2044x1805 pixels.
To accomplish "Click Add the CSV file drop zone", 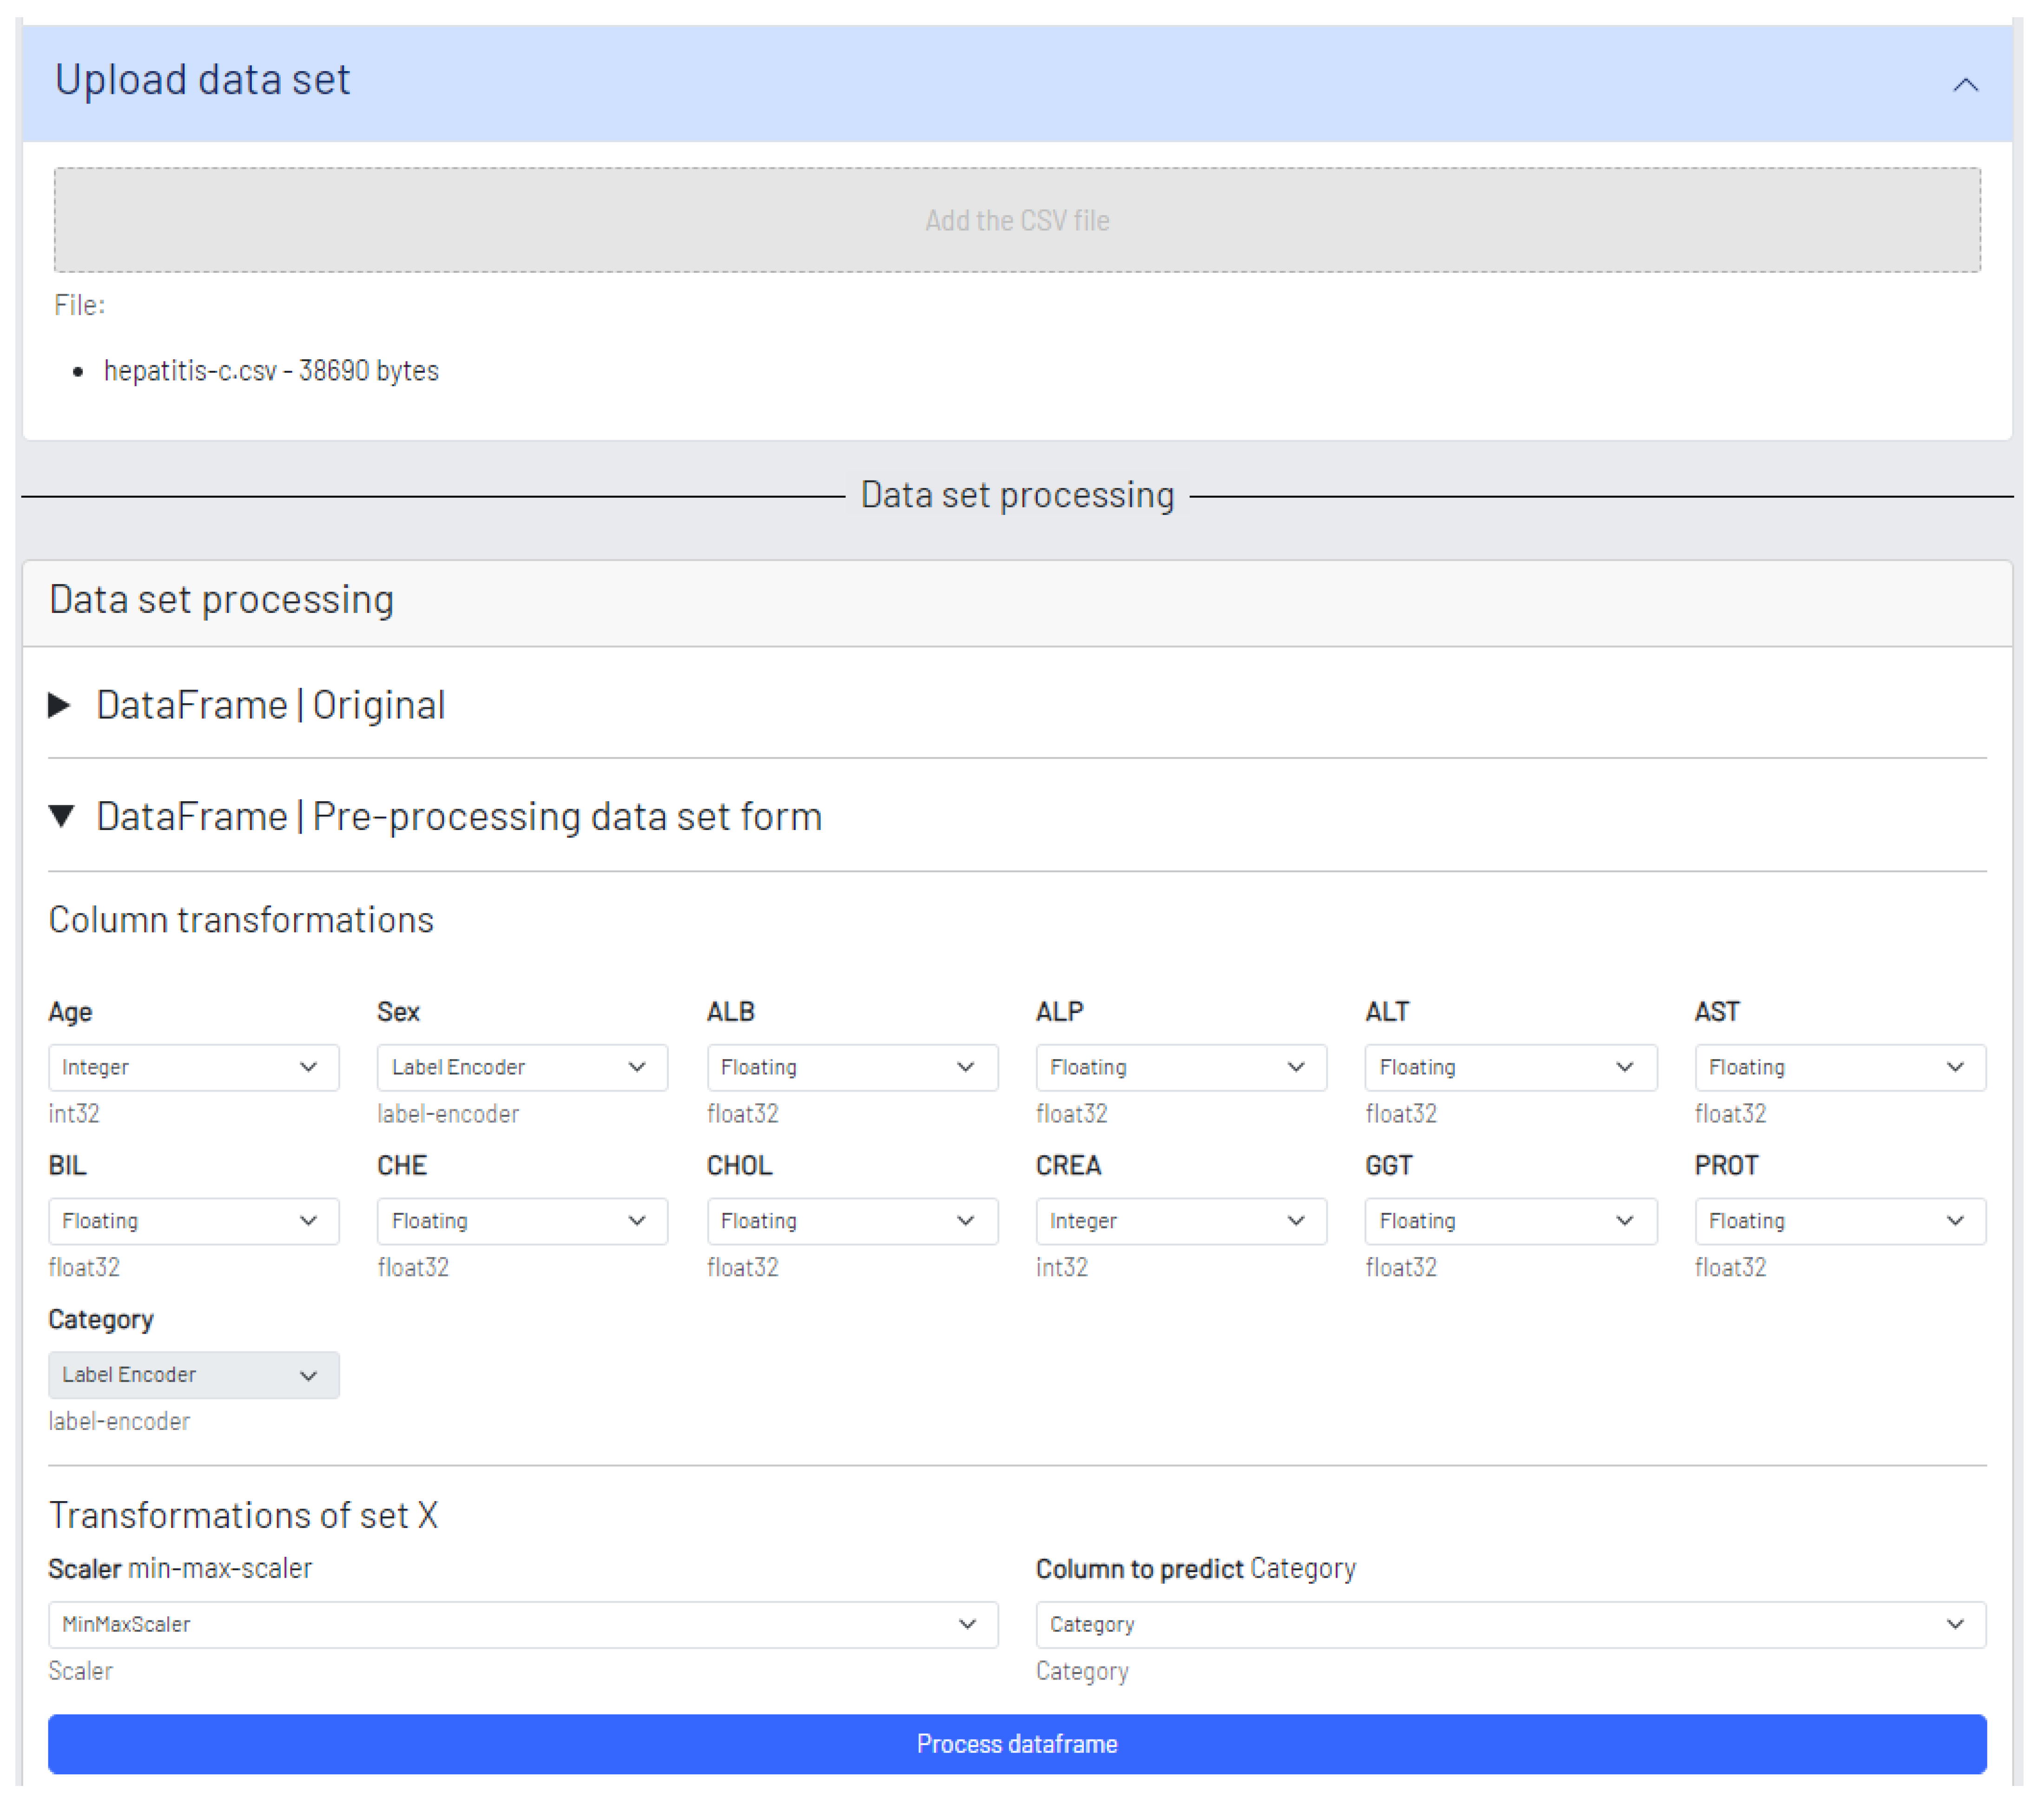I will tap(1016, 220).
